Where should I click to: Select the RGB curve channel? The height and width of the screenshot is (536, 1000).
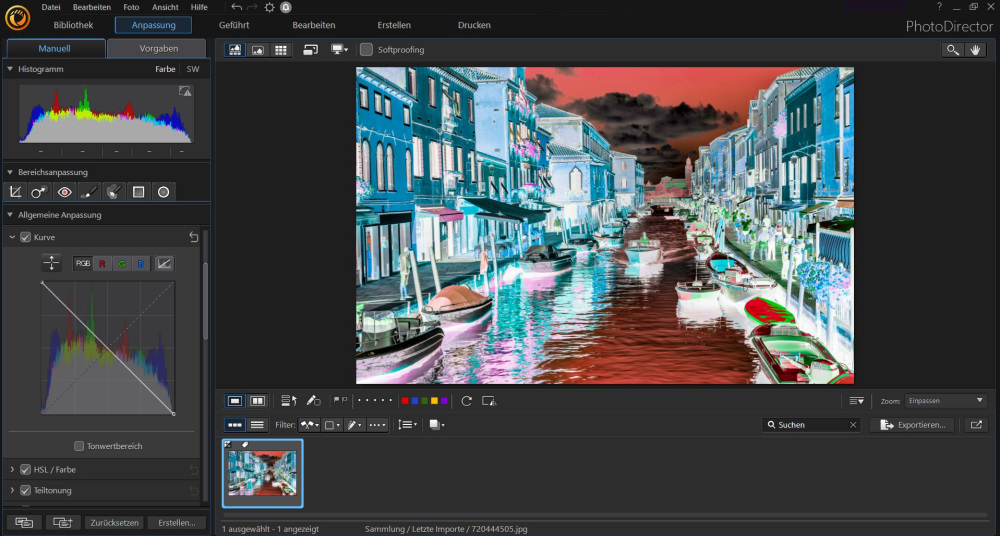pos(83,263)
